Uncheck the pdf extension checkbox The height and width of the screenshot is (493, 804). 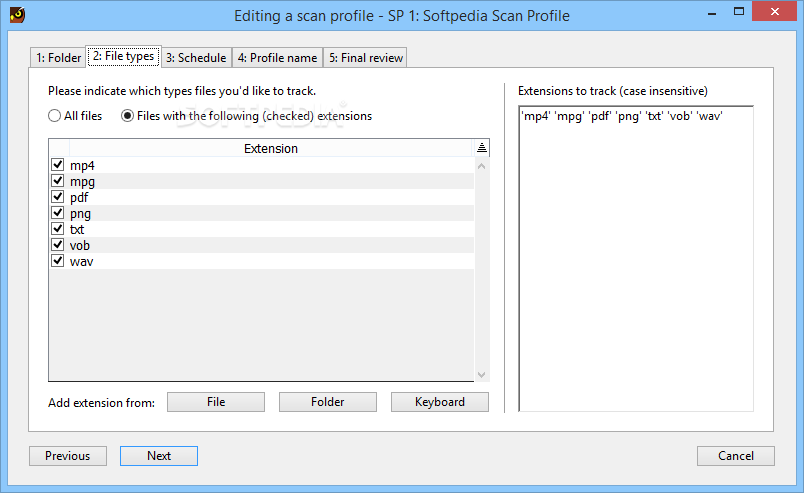click(57, 197)
